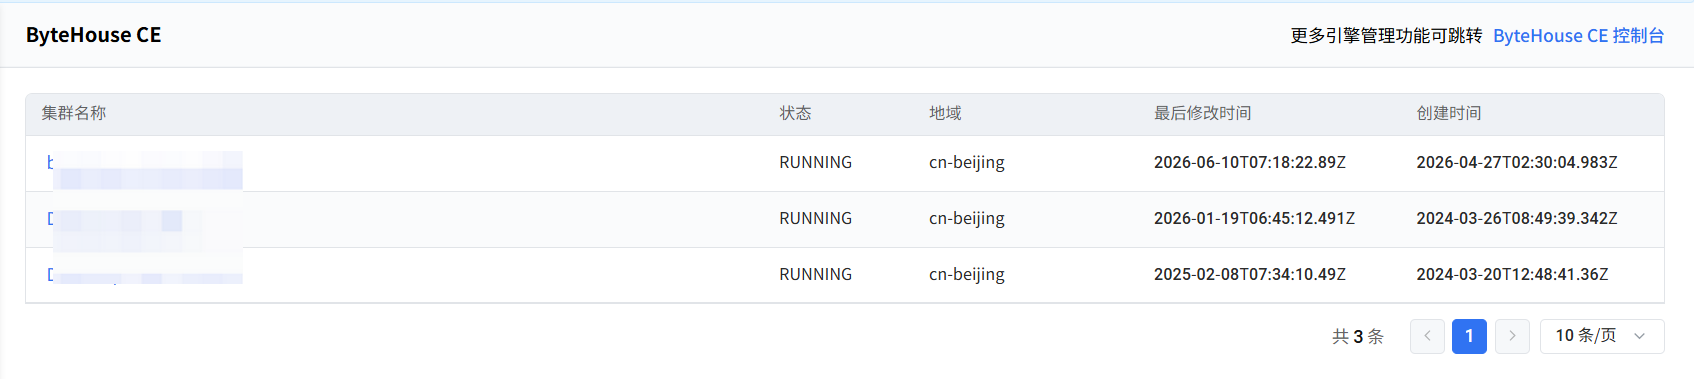Click the 状态 column header
This screenshot has height=379, width=1694.
click(x=795, y=114)
